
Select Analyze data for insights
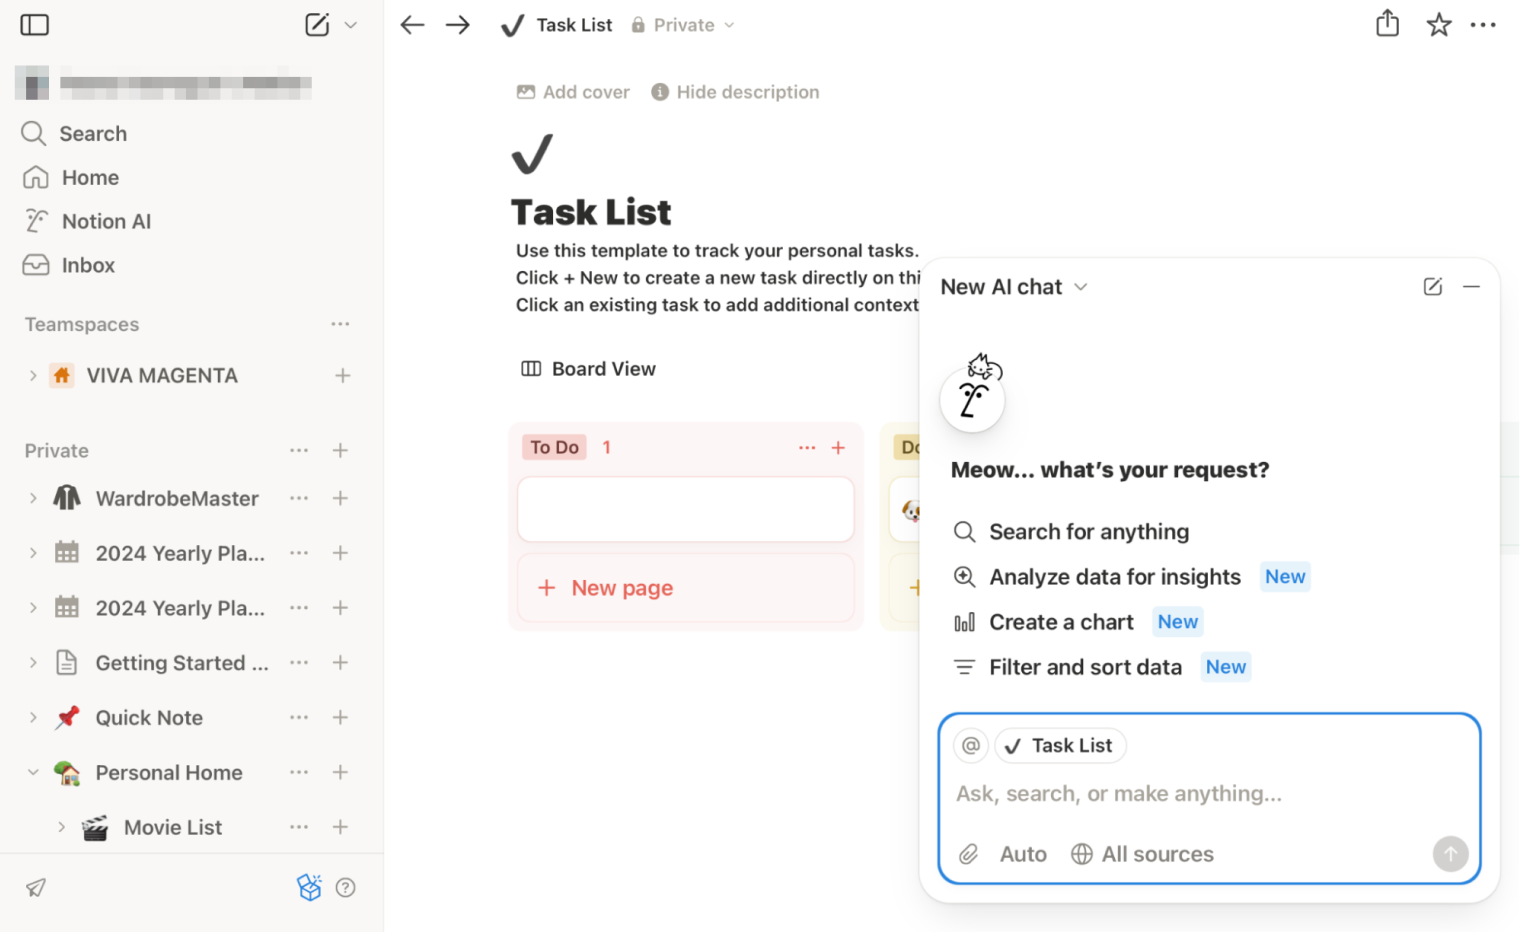click(1131, 577)
